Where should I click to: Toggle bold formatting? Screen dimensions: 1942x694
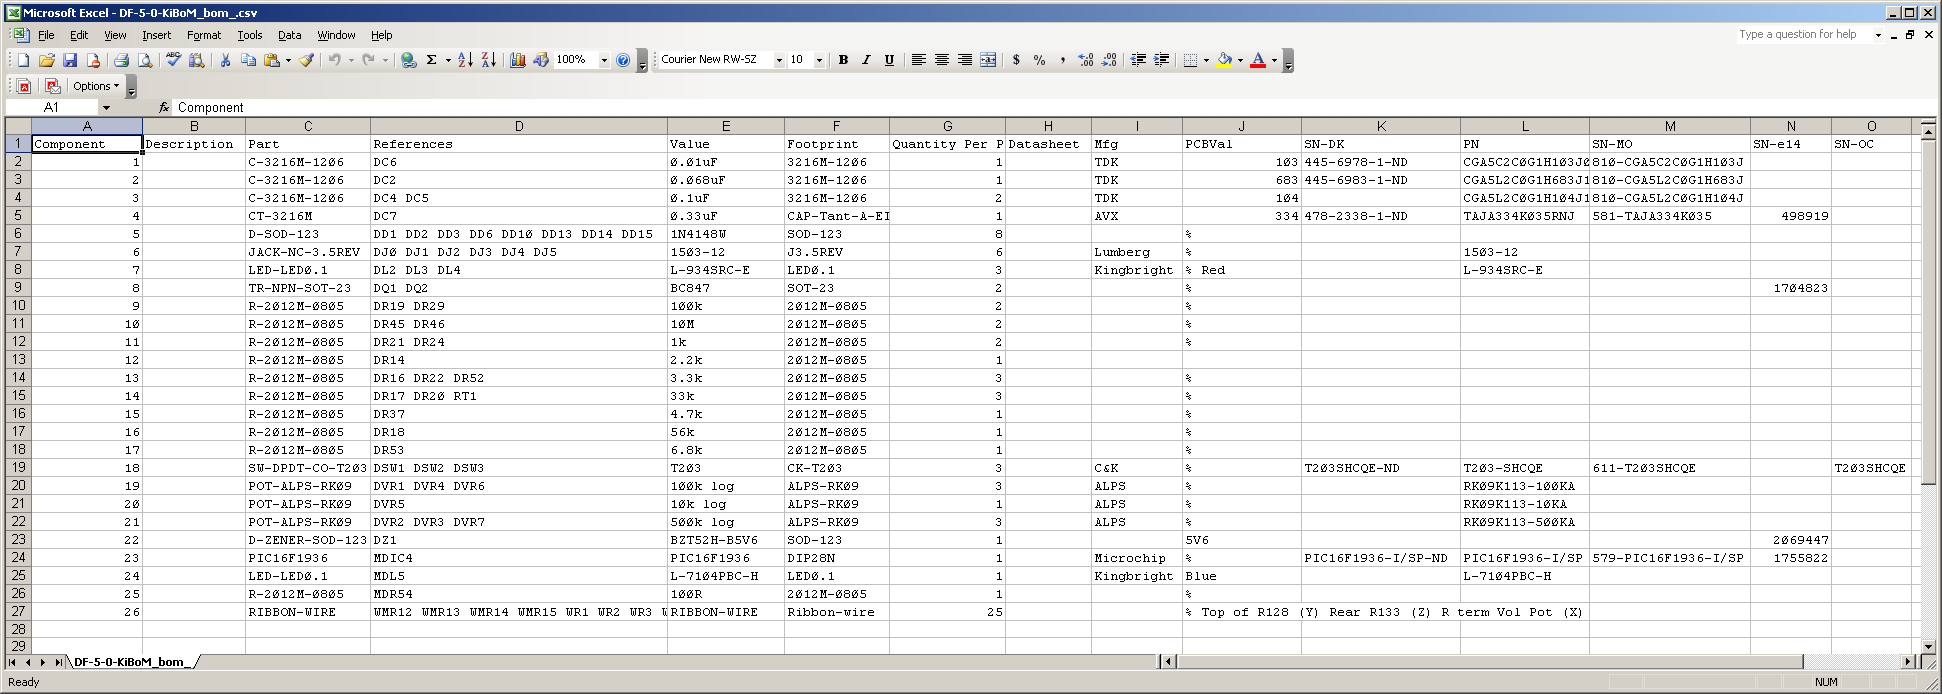click(843, 60)
